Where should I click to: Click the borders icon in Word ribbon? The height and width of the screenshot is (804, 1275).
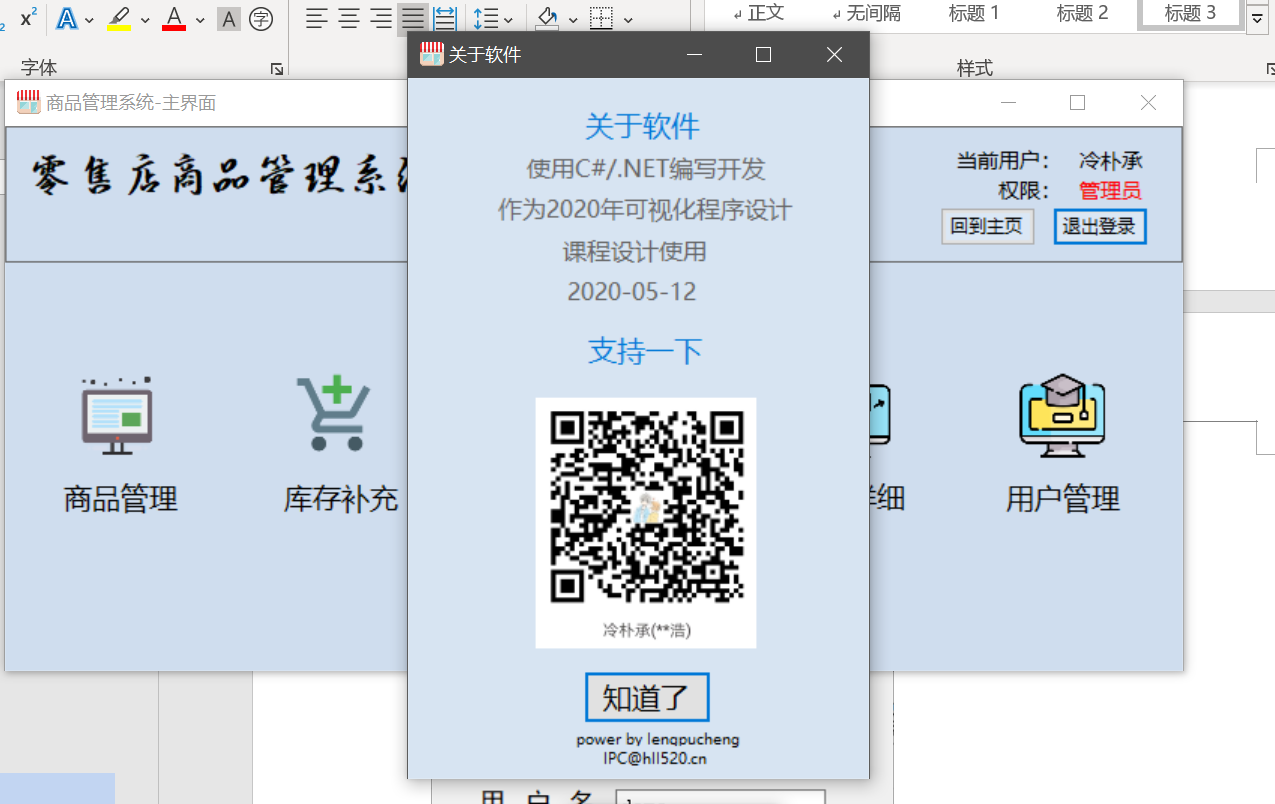coord(601,18)
